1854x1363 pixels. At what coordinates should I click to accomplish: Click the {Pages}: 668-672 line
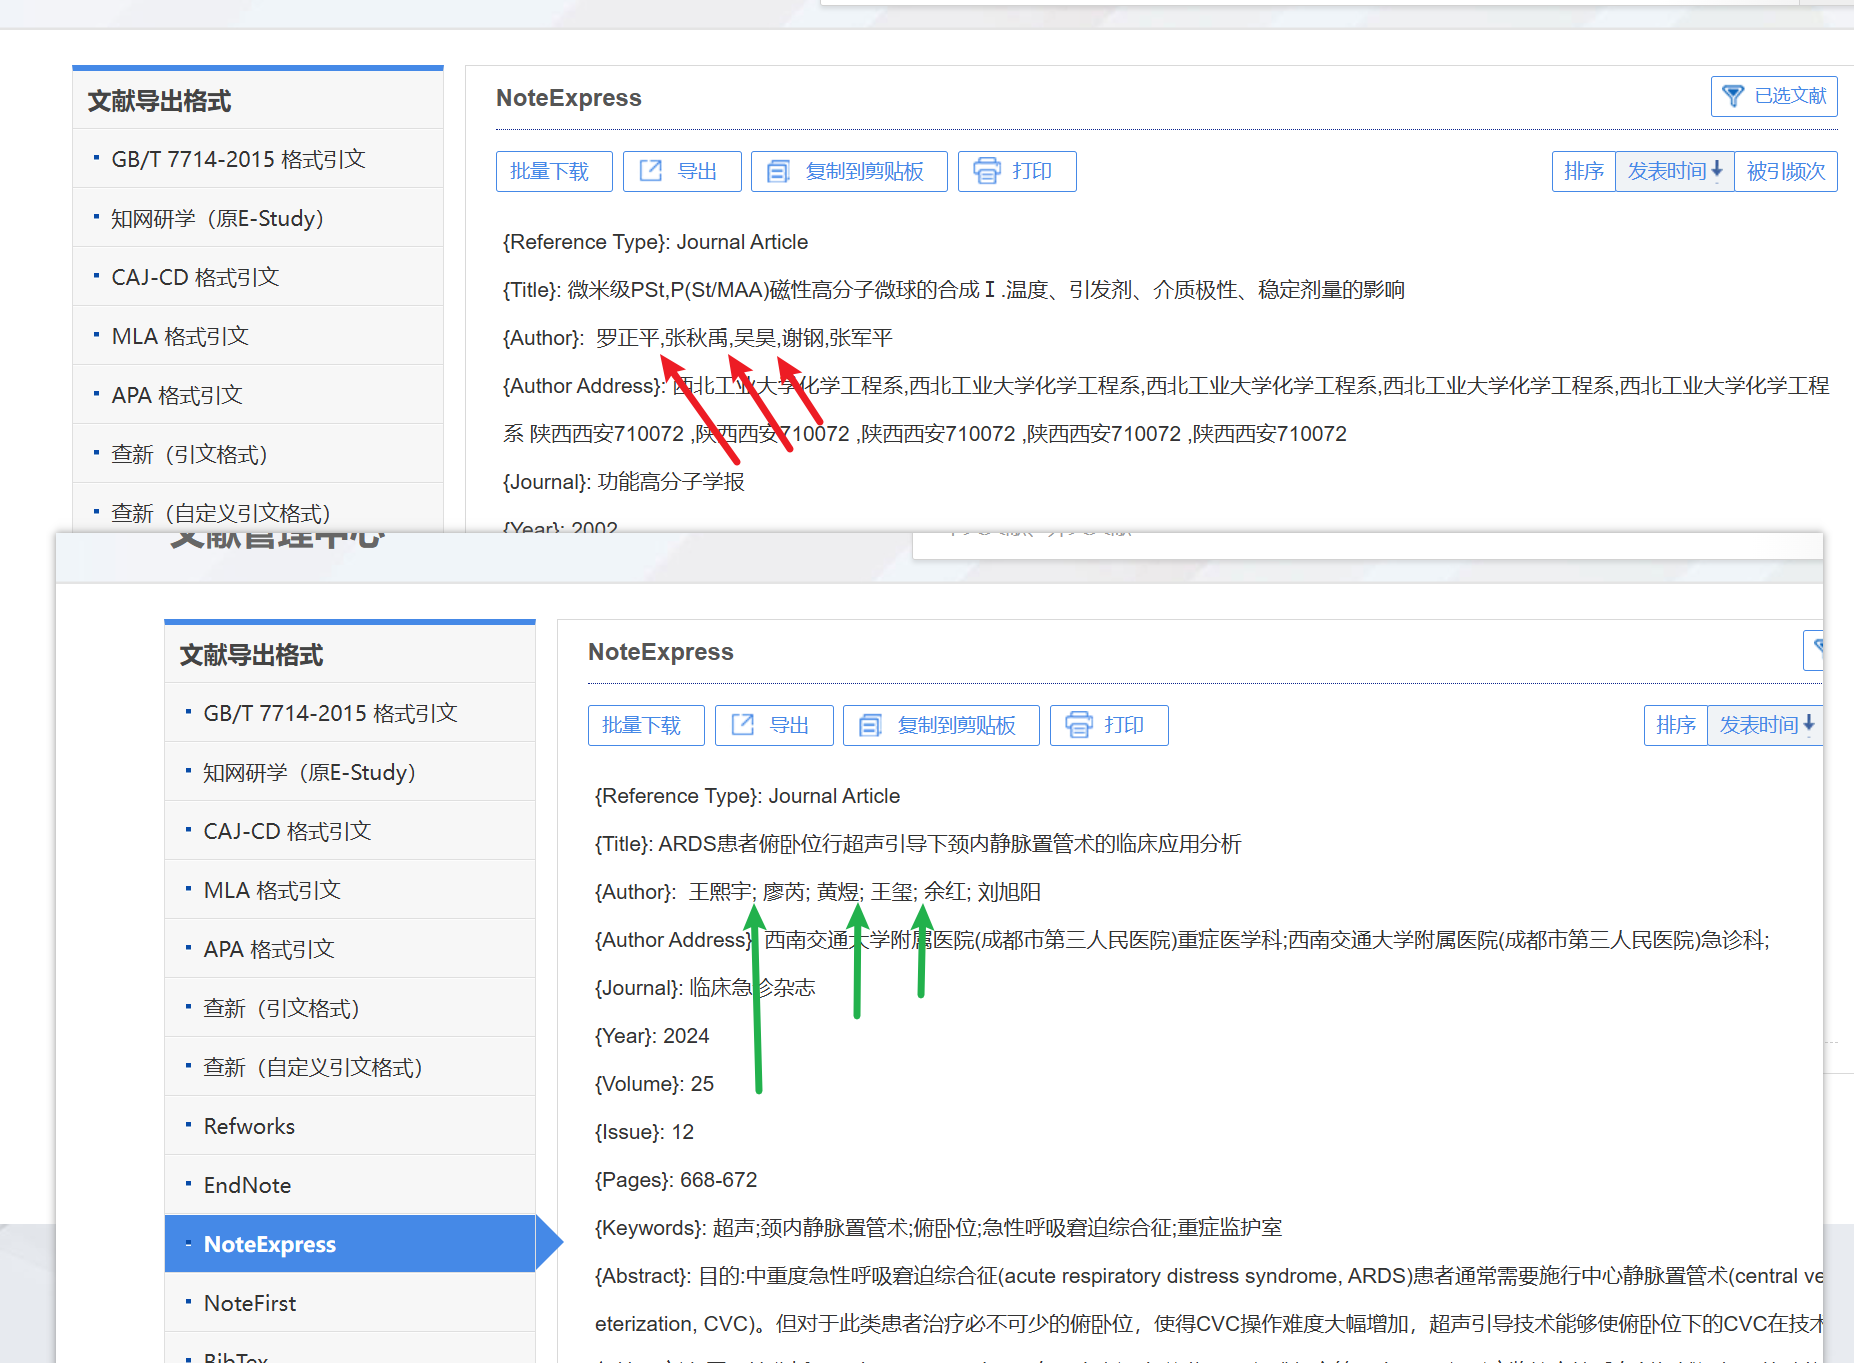pyautogui.click(x=676, y=1180)
